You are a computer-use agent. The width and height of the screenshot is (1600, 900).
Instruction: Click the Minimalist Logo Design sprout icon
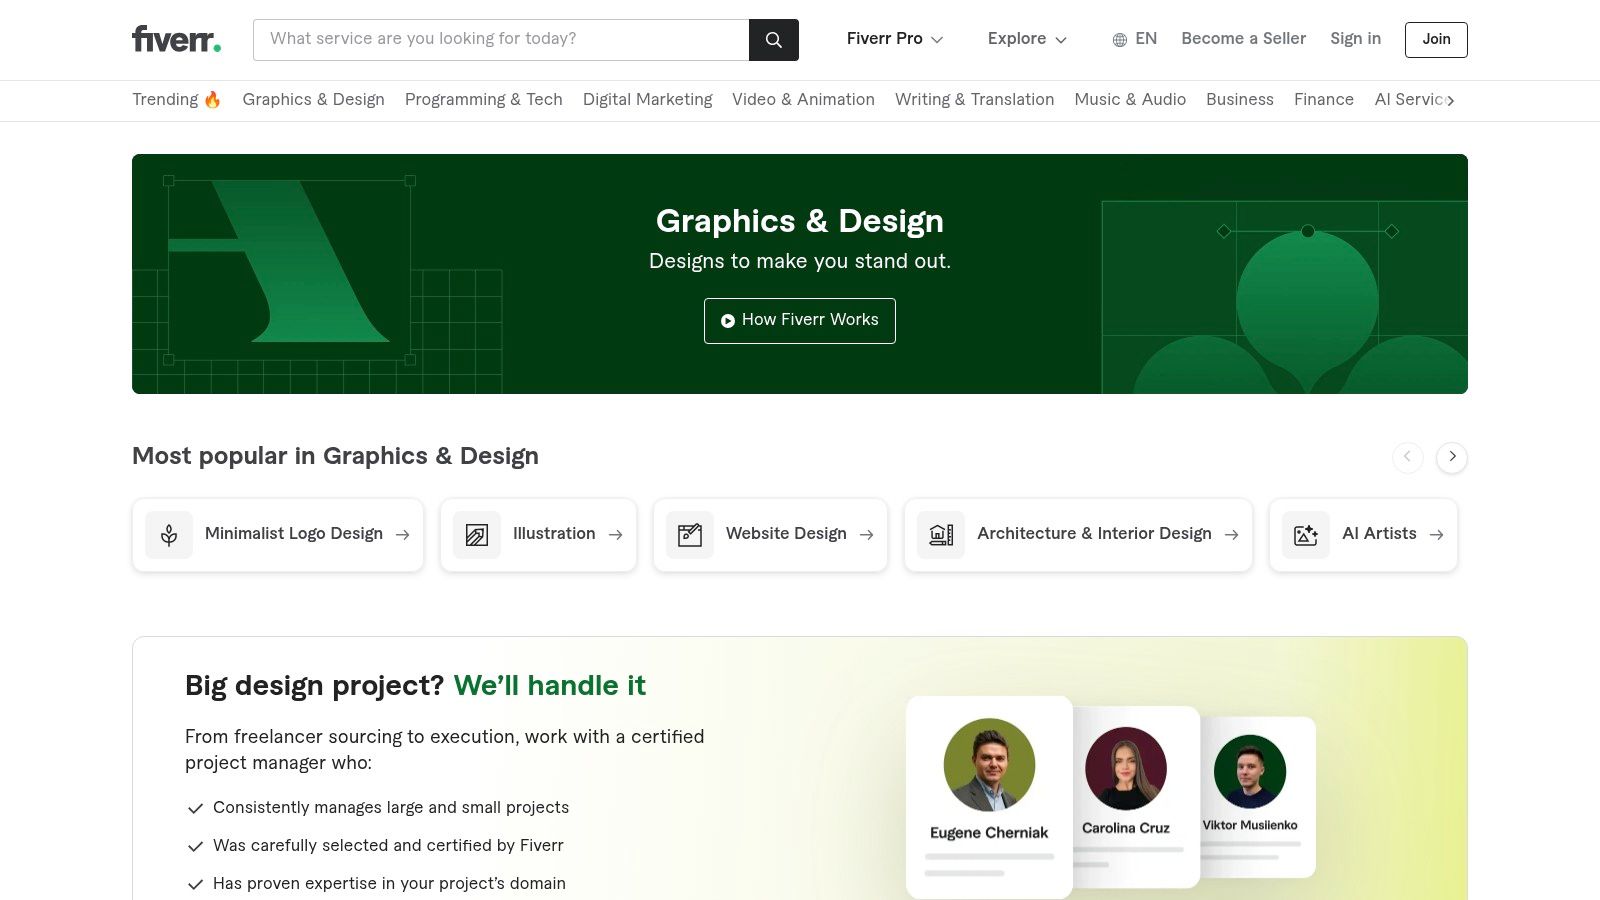pos(169,535)
